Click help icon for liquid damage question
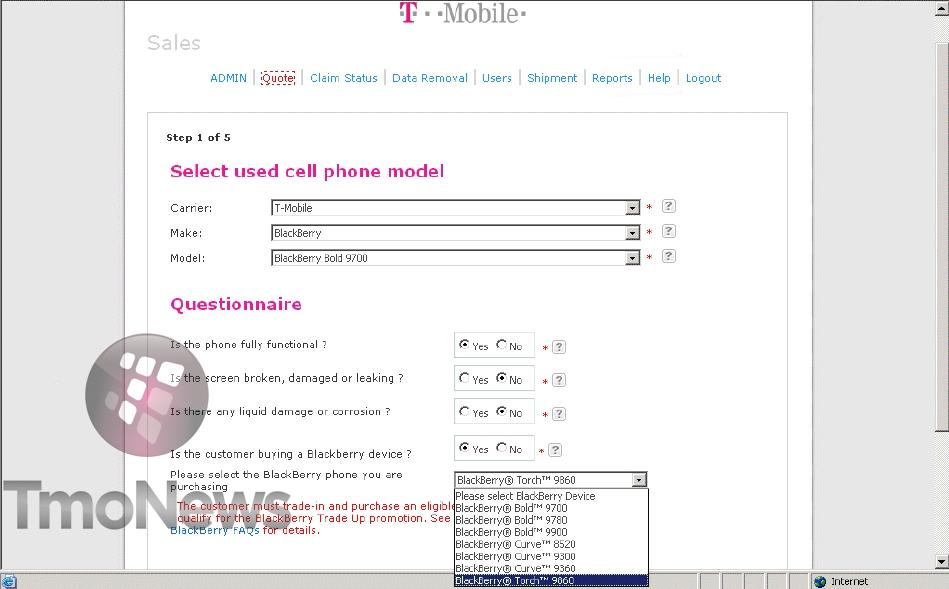This screenshot has height=589, width=949. [559, 414]
